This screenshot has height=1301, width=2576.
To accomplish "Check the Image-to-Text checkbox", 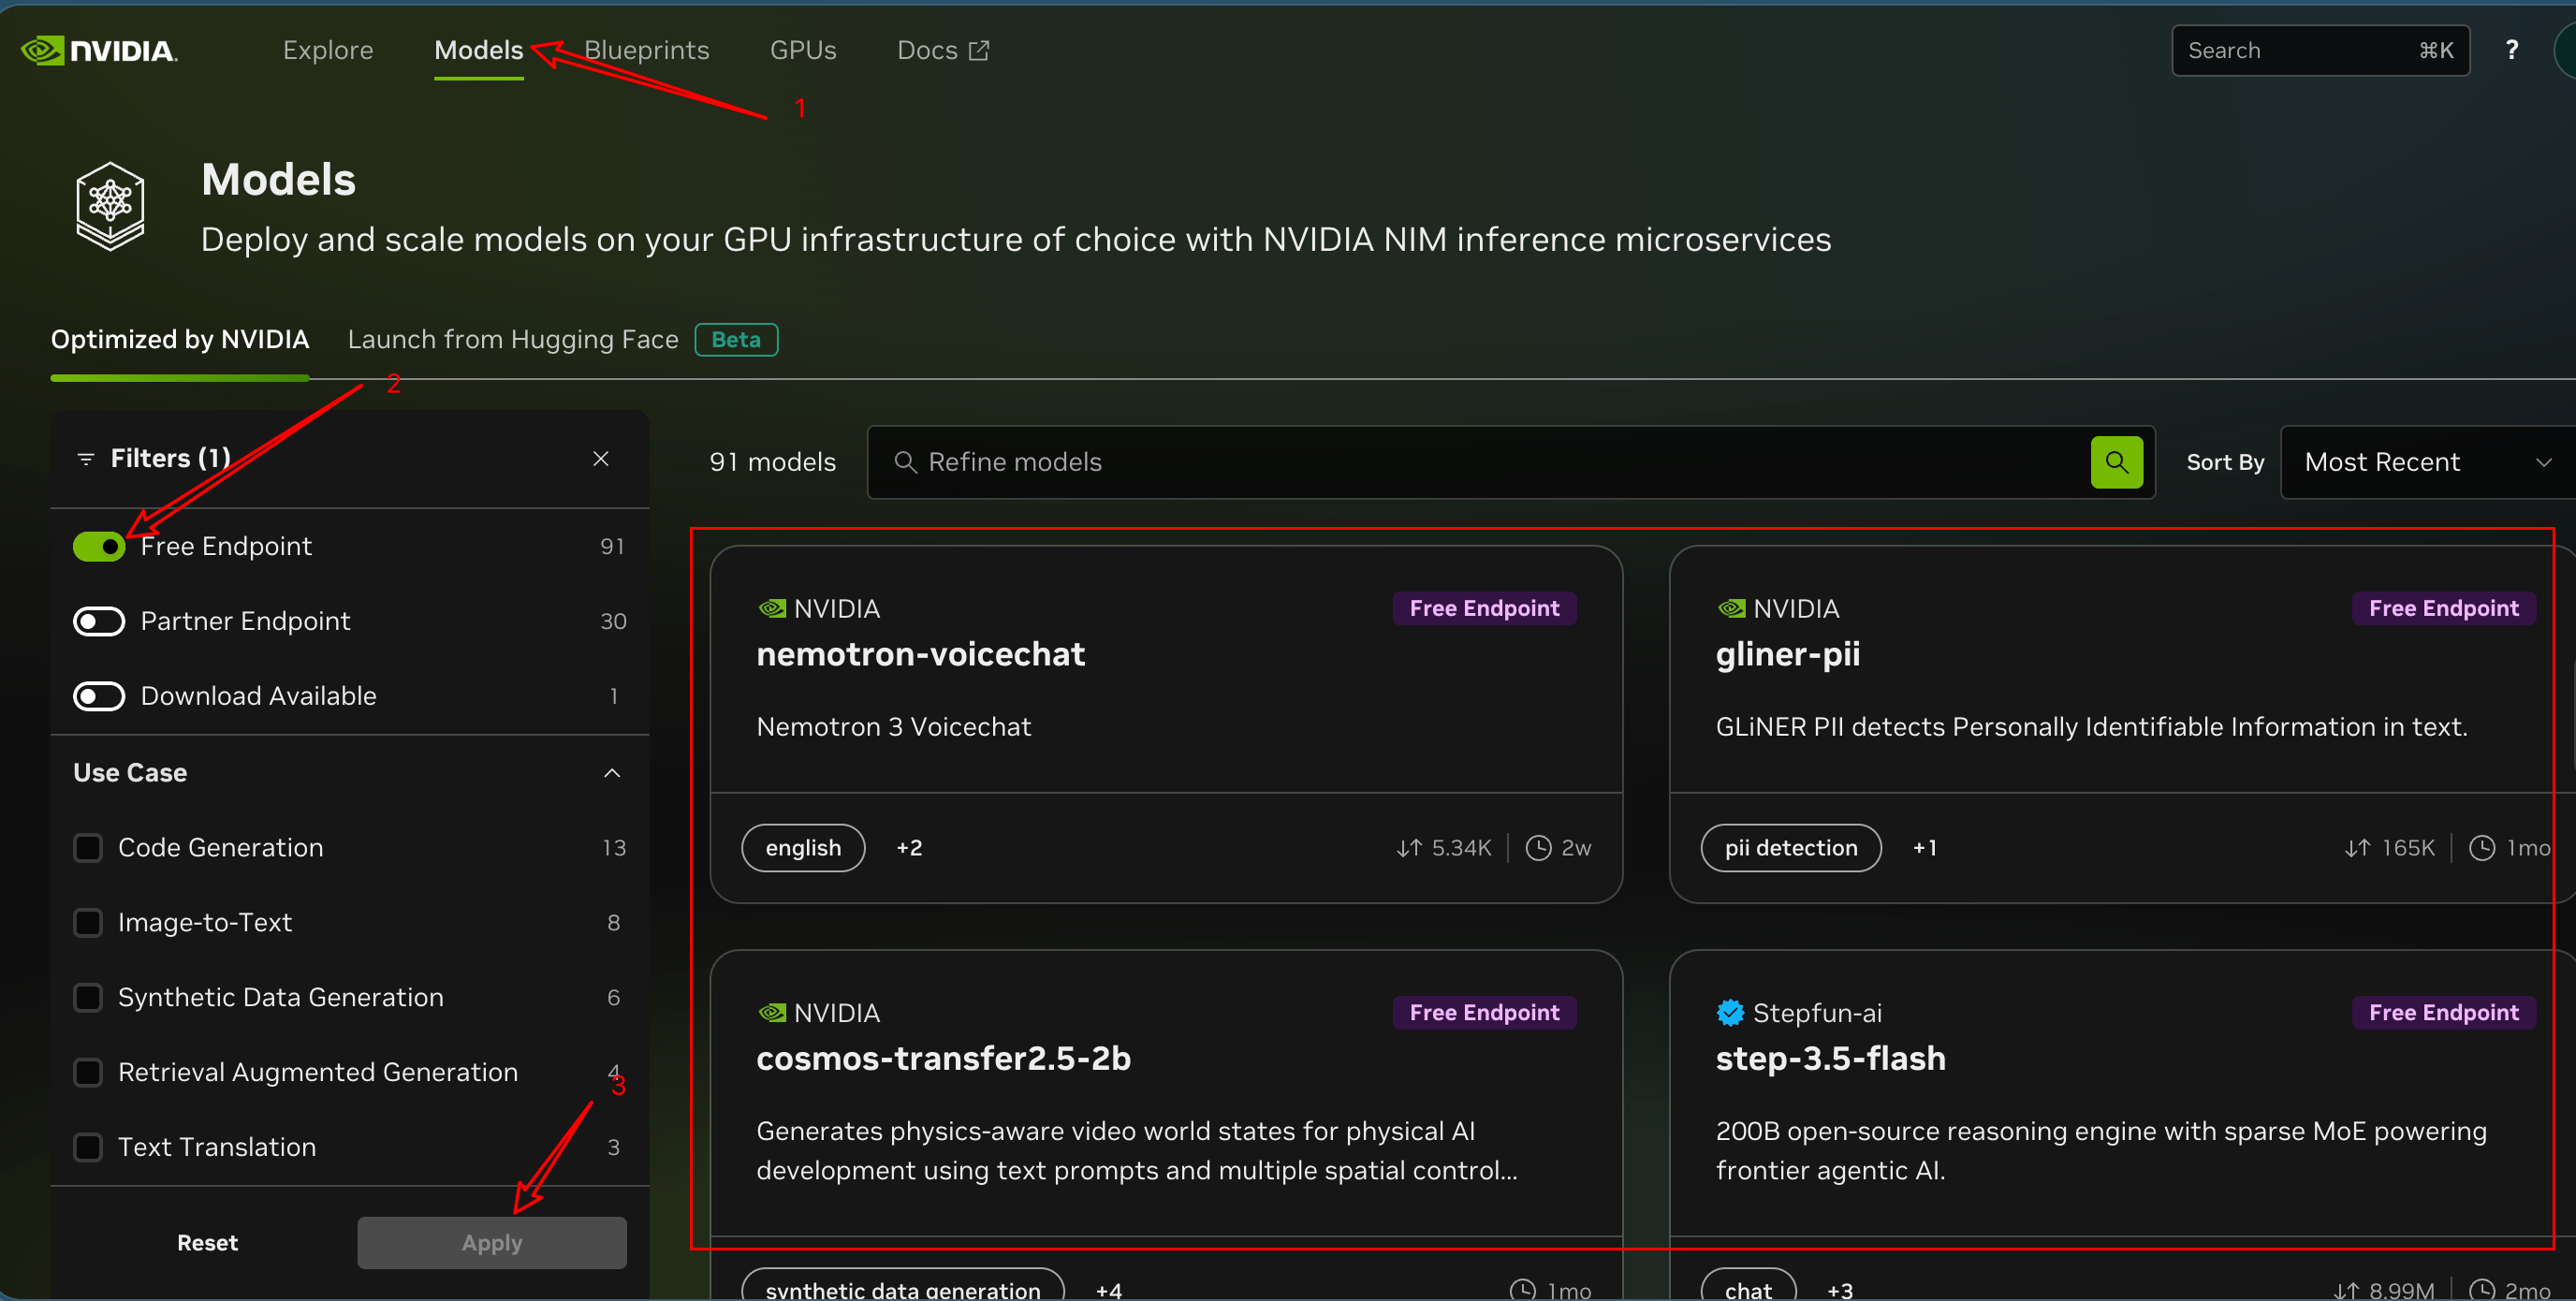I will pos(88,922).
